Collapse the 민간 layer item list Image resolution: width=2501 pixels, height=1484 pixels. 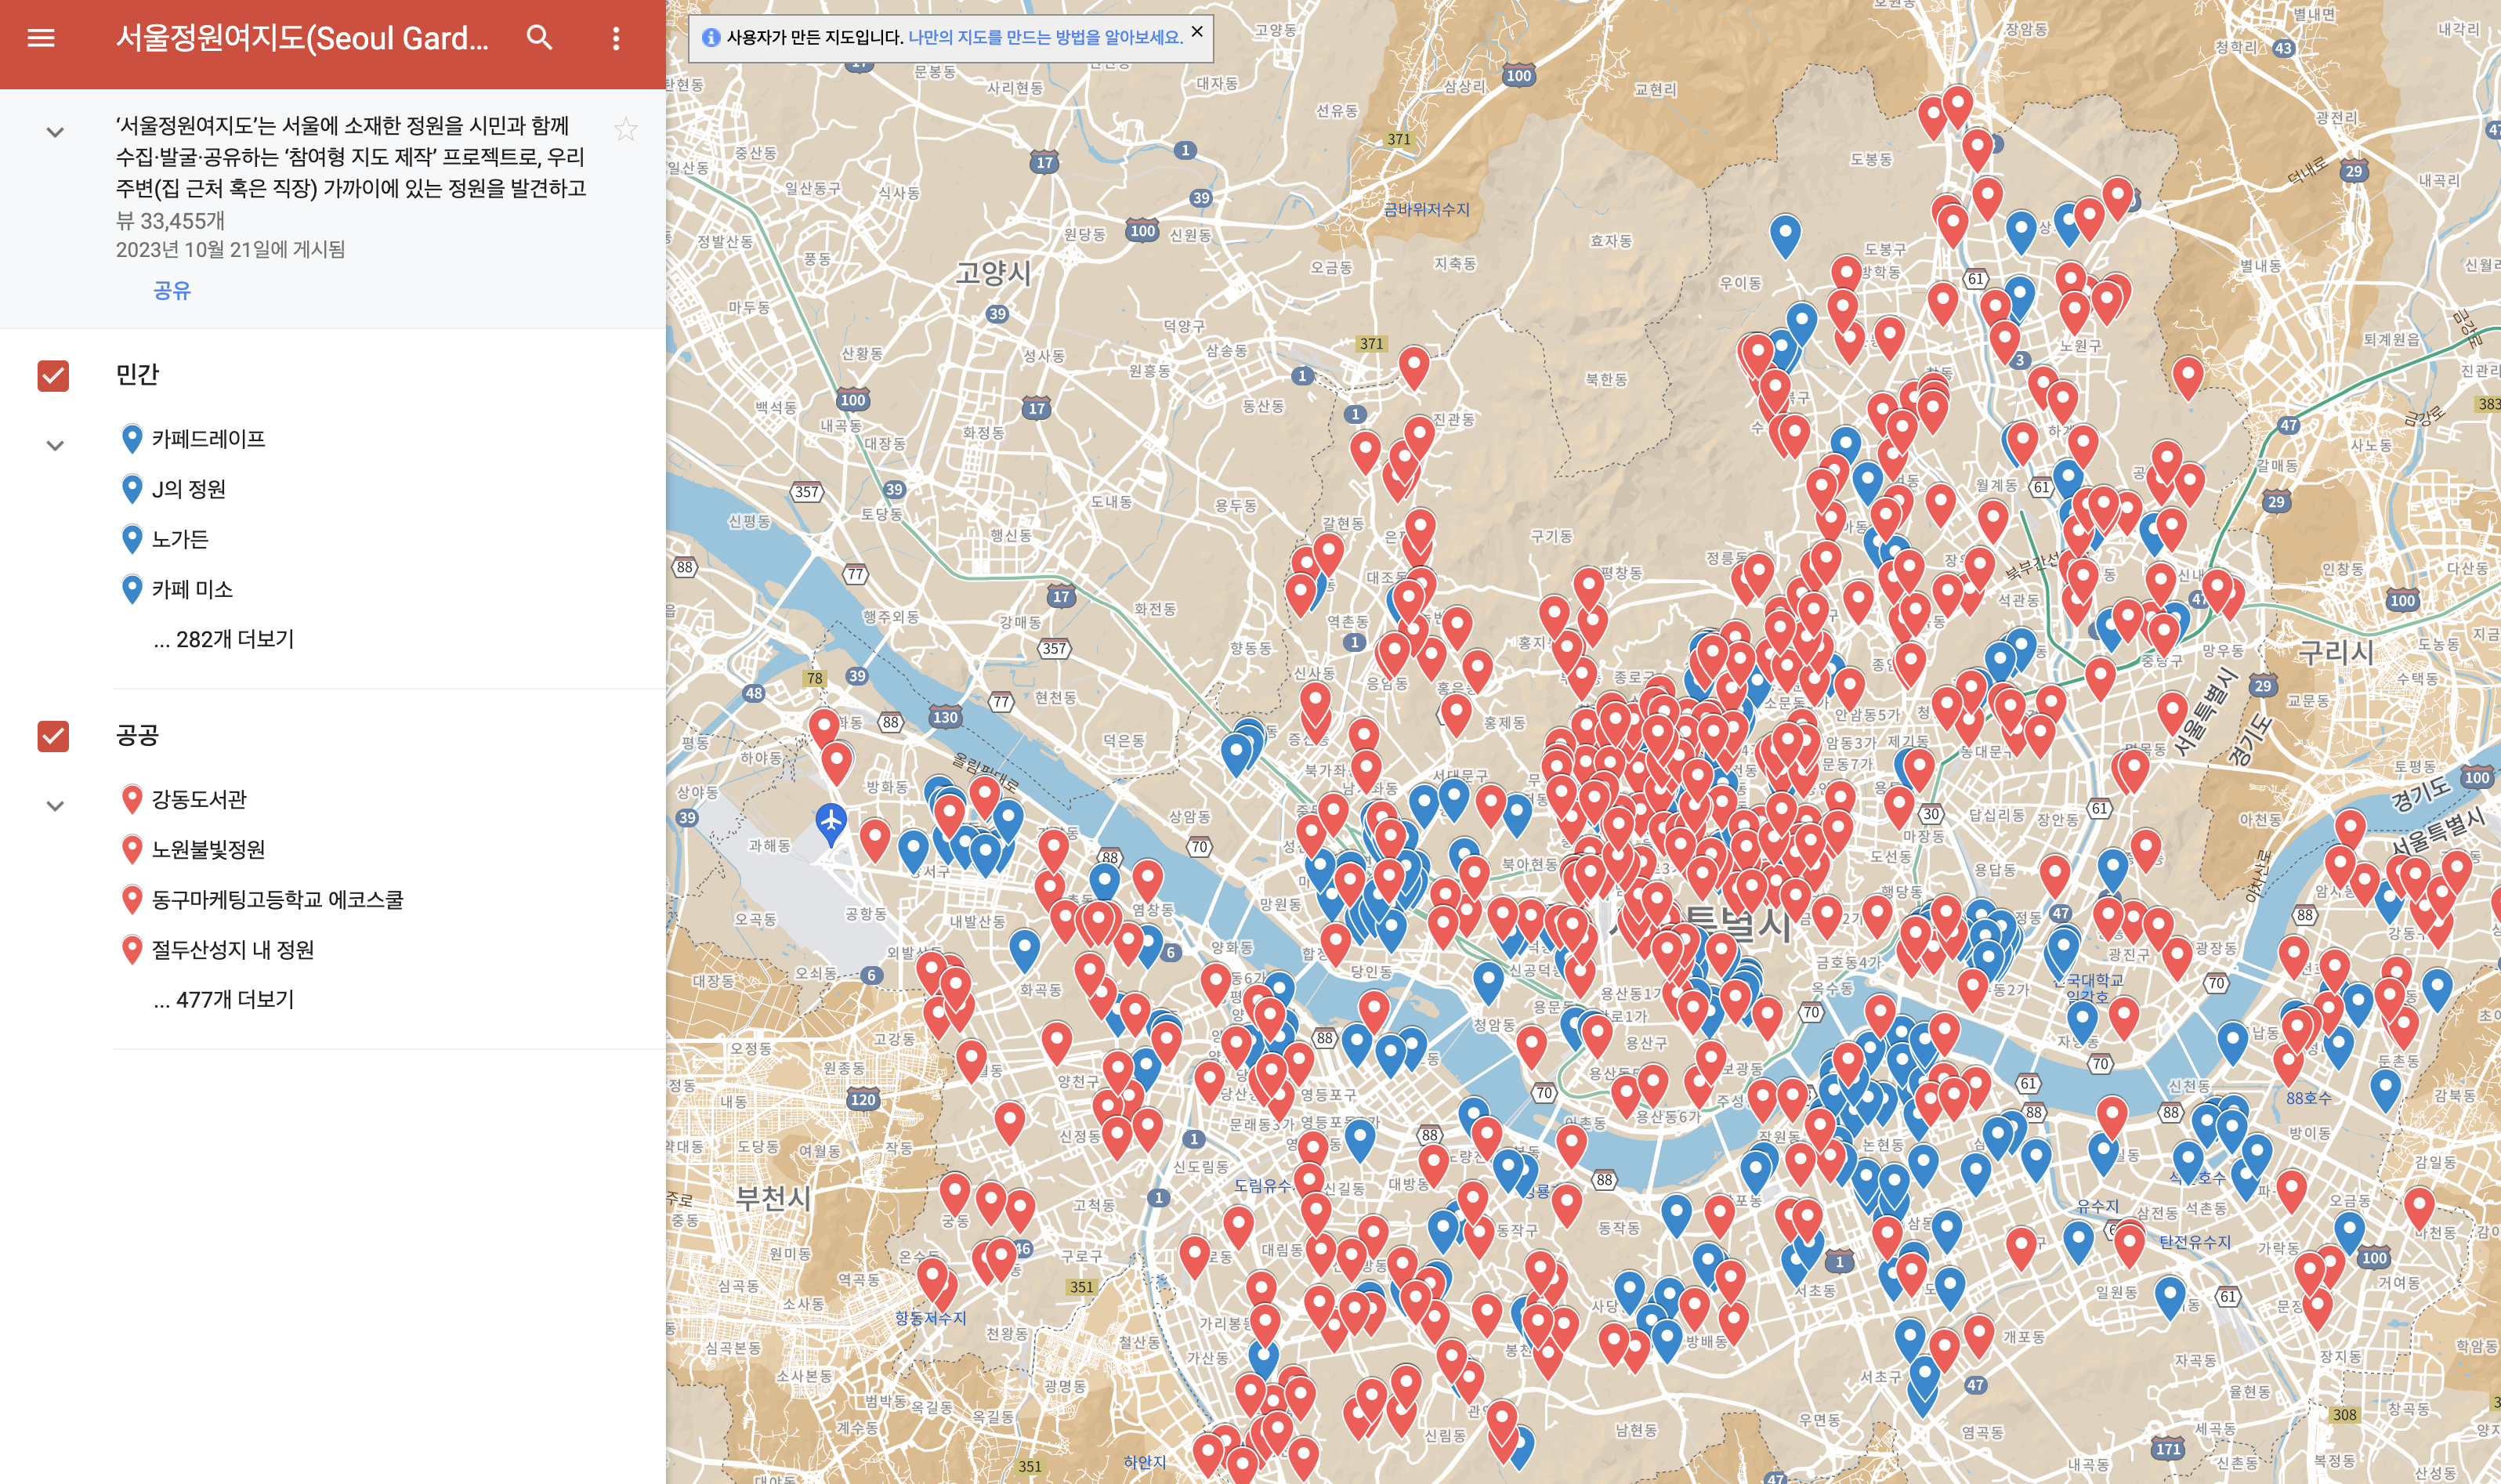pos(55,446)
